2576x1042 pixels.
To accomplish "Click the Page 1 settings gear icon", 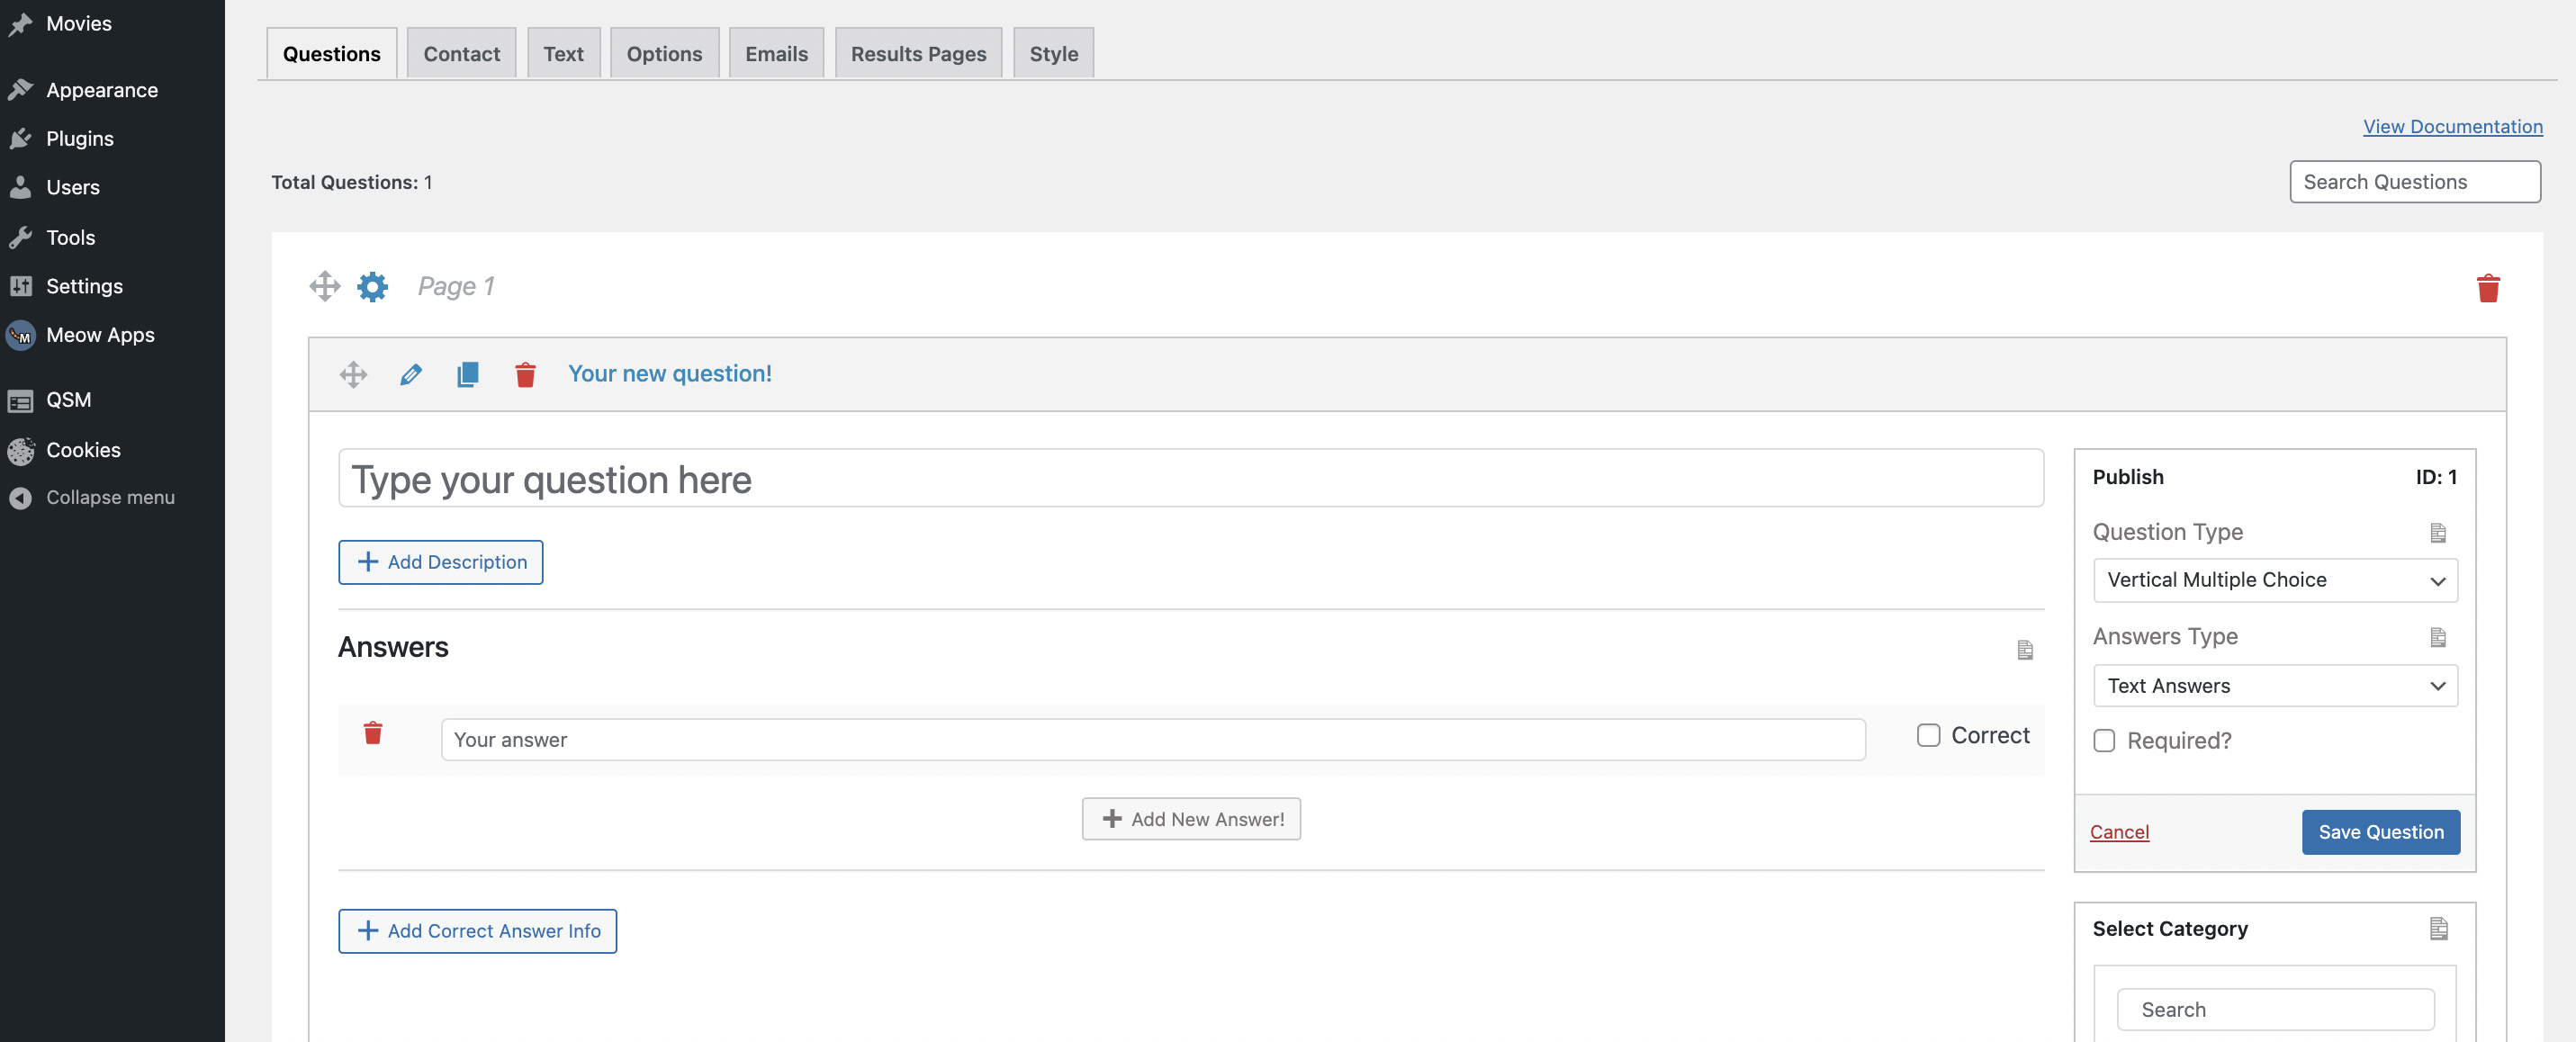I will 372,287.
